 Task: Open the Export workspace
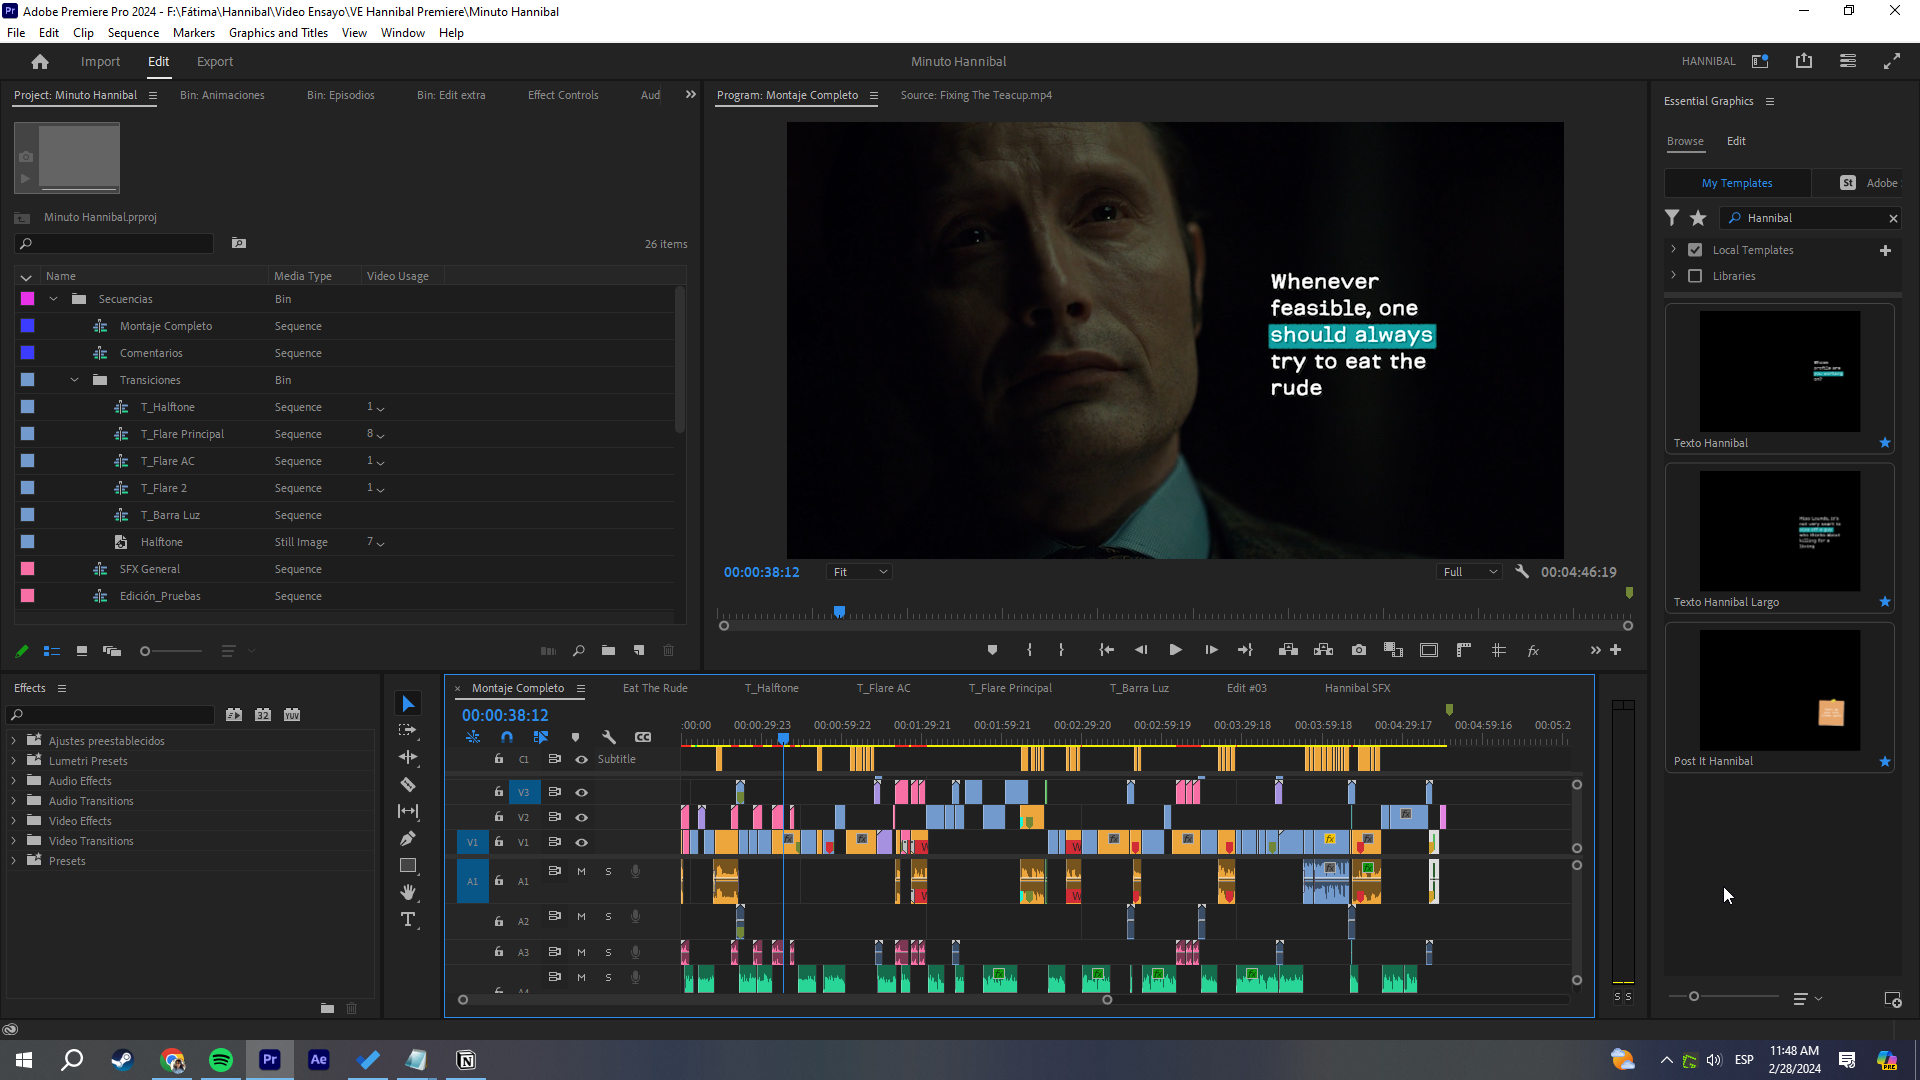(215, 62)
